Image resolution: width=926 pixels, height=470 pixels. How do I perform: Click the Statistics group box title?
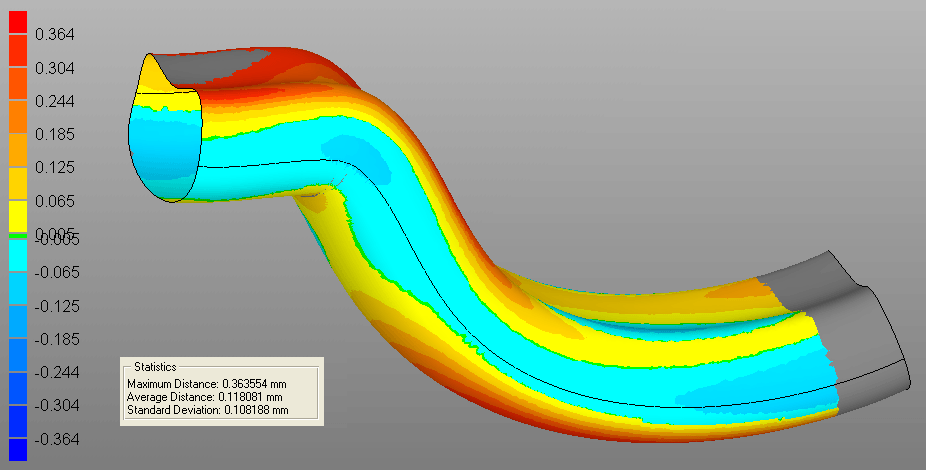(x=154, y=368)
